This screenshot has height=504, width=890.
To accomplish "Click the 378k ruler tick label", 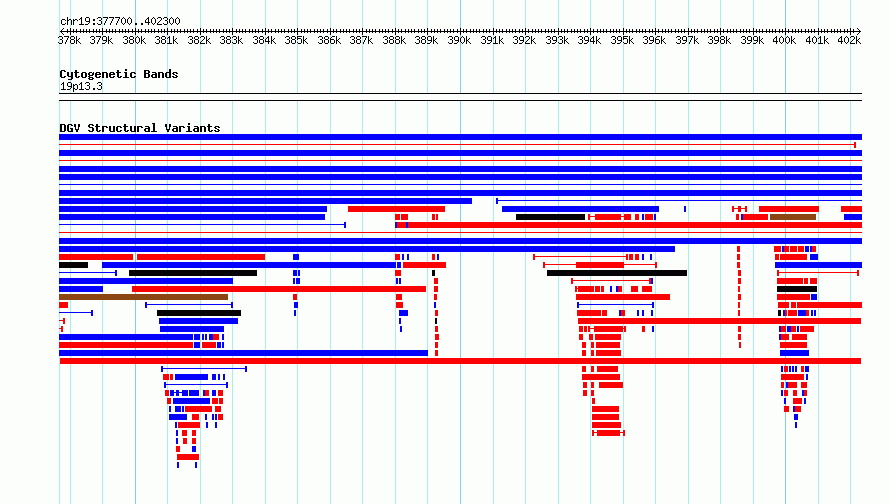I will 69,40.
